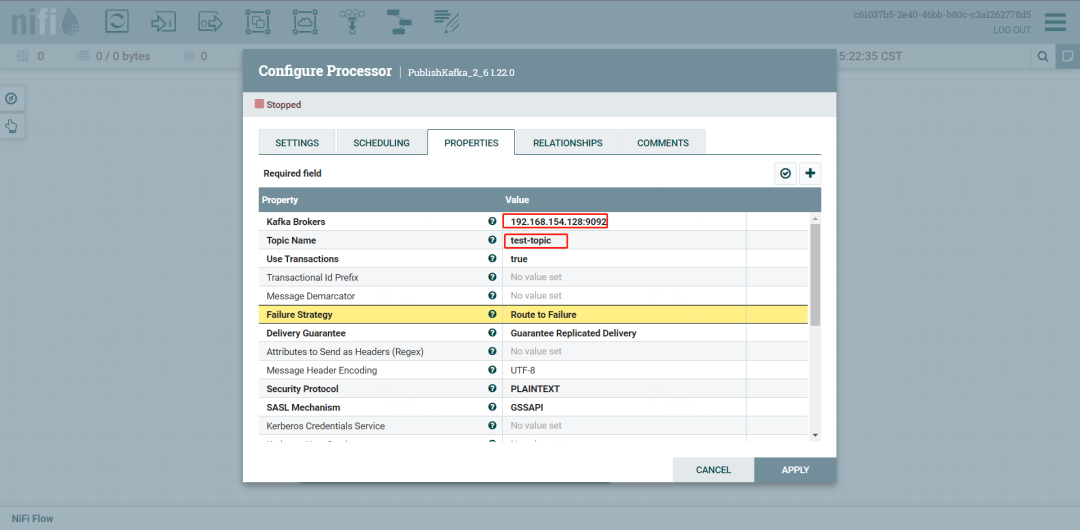Cancel the Configure Processor dialog
Image resolution: width=1080 pixels, height=530 pixels.
714,470
